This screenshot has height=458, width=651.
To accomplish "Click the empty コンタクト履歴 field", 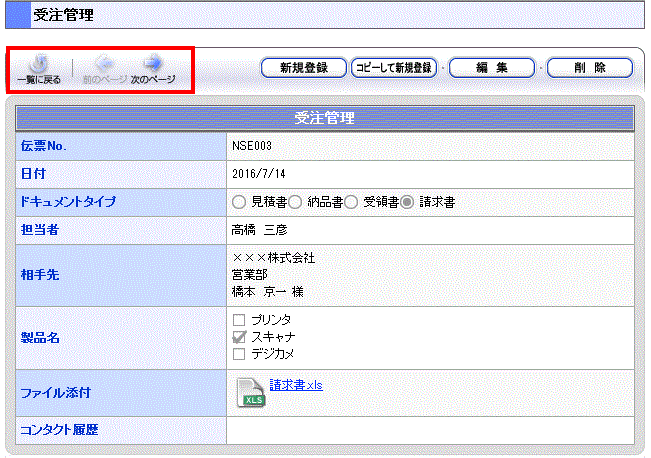I will [430, 430].
